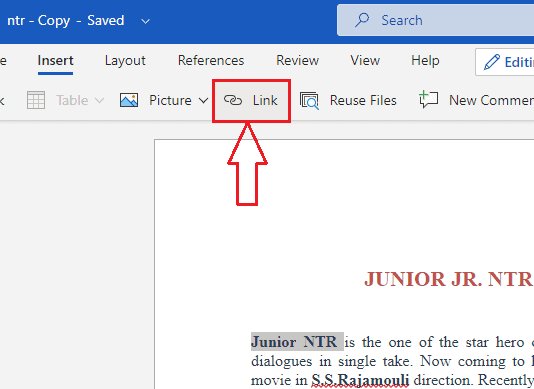Click the New Comment icon
Viewport: 534px width, 389px height.
[x=428, y=99]
